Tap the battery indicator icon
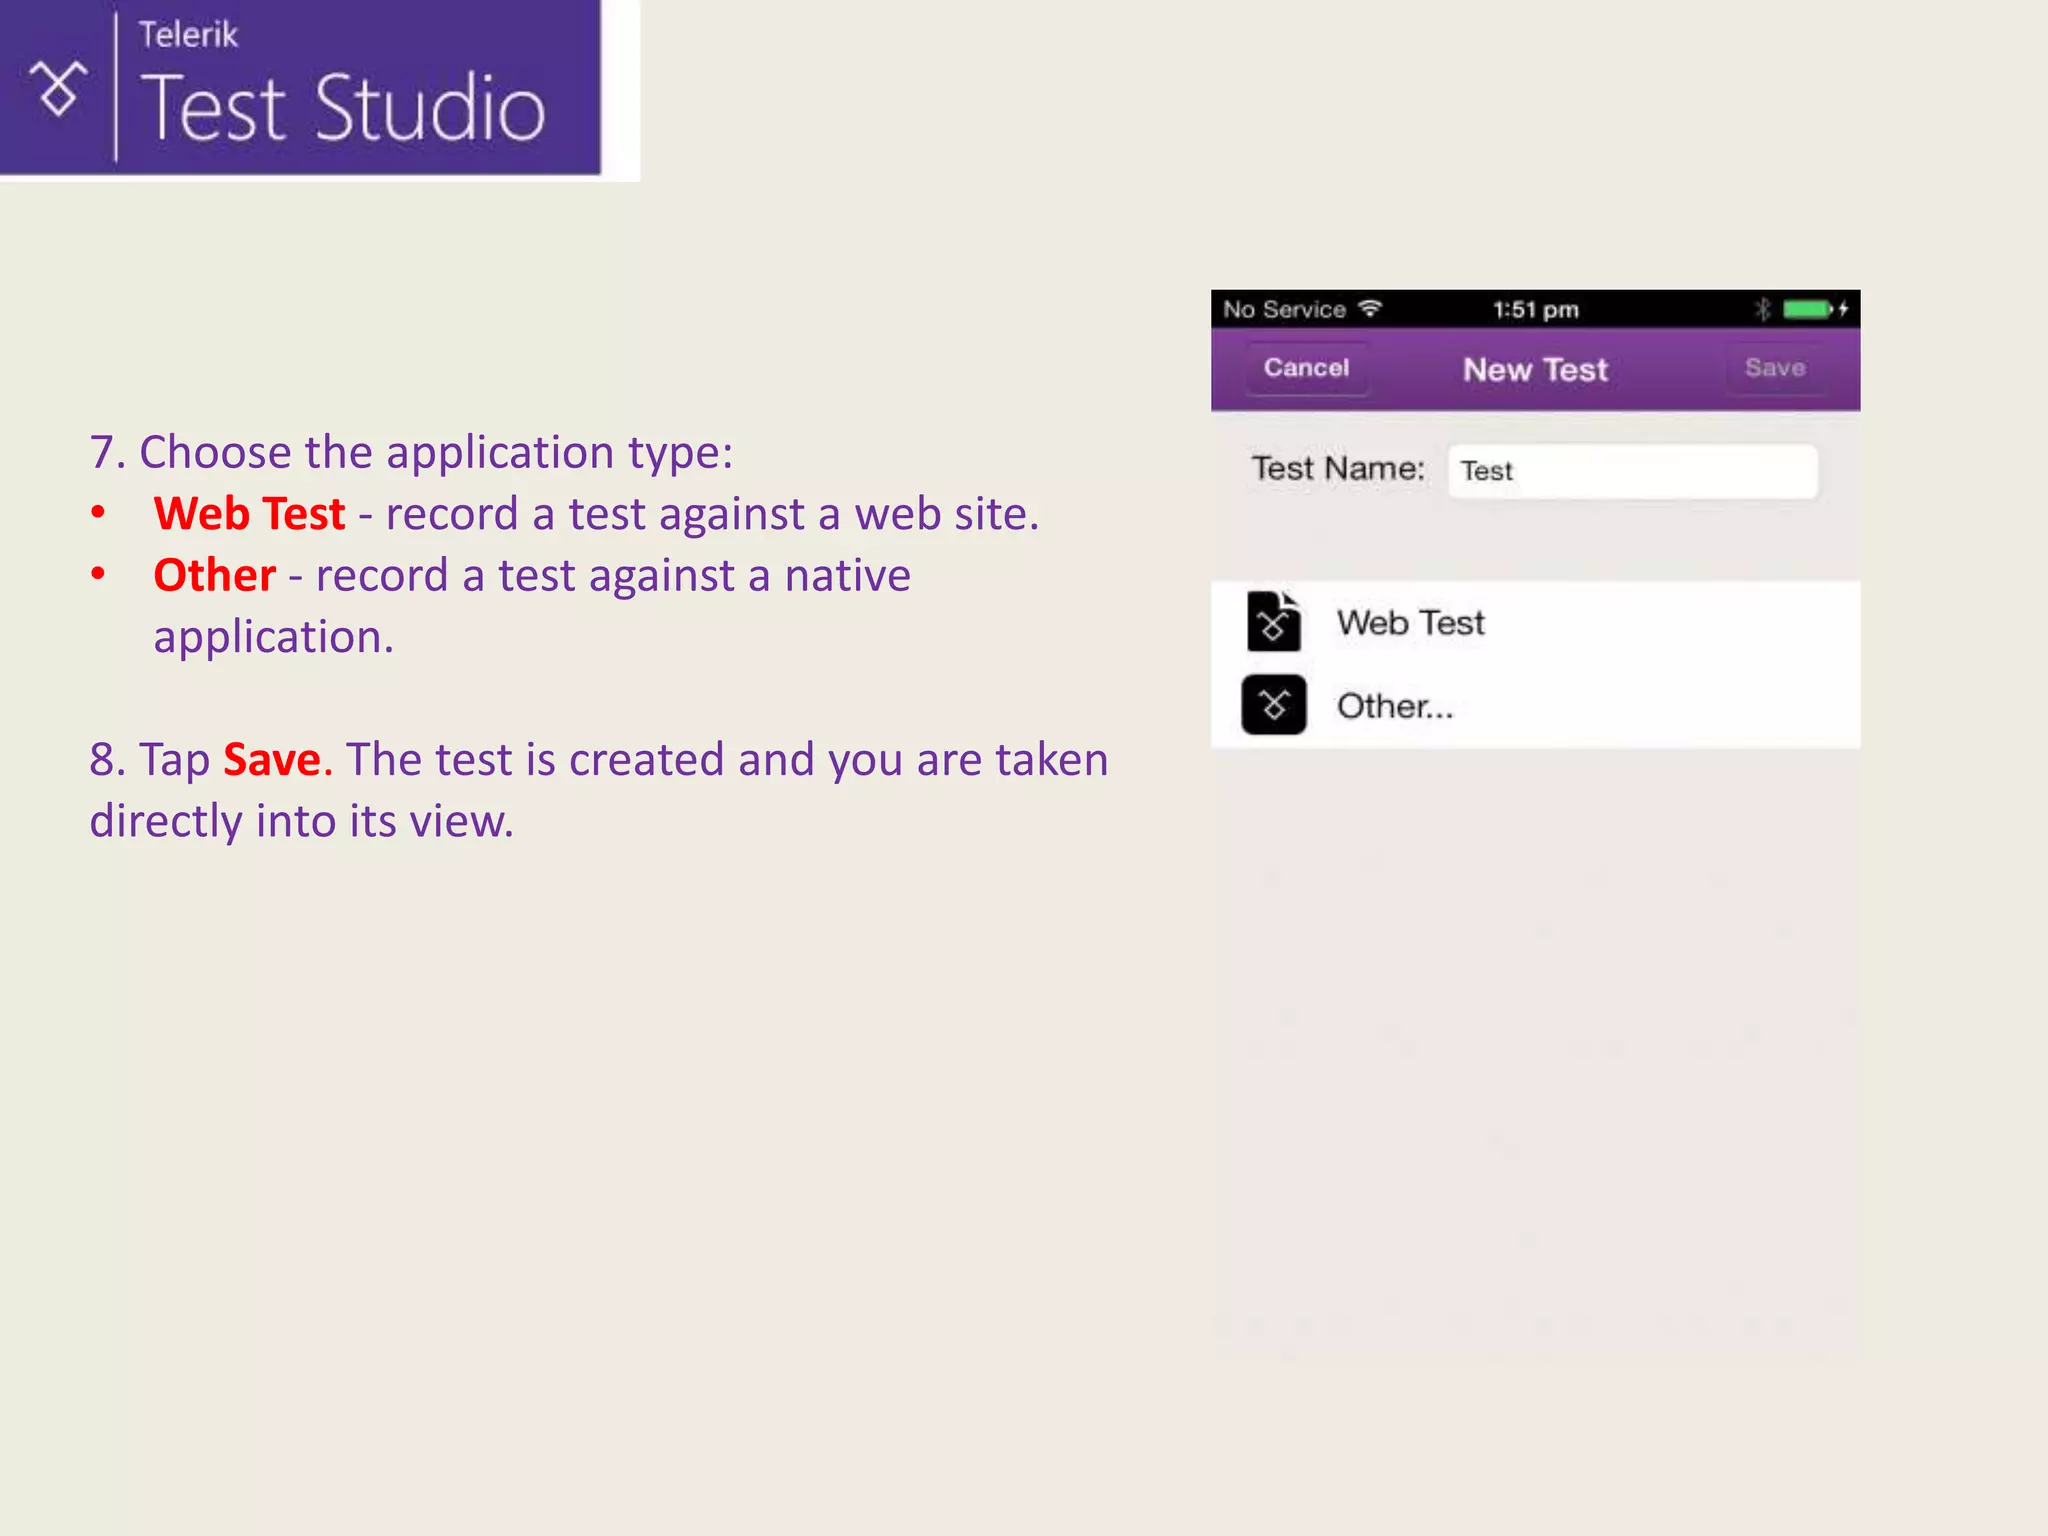 [x=1808, y=309]
